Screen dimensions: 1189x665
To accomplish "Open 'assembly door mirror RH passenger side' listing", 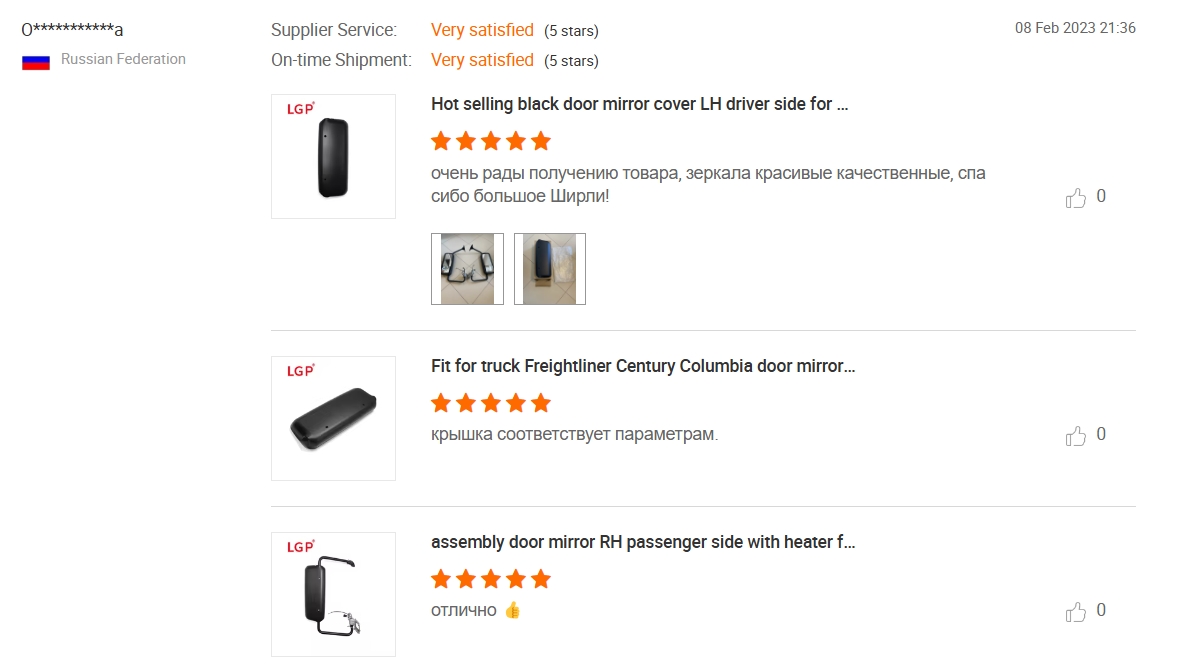I will (x=643, y=542).
